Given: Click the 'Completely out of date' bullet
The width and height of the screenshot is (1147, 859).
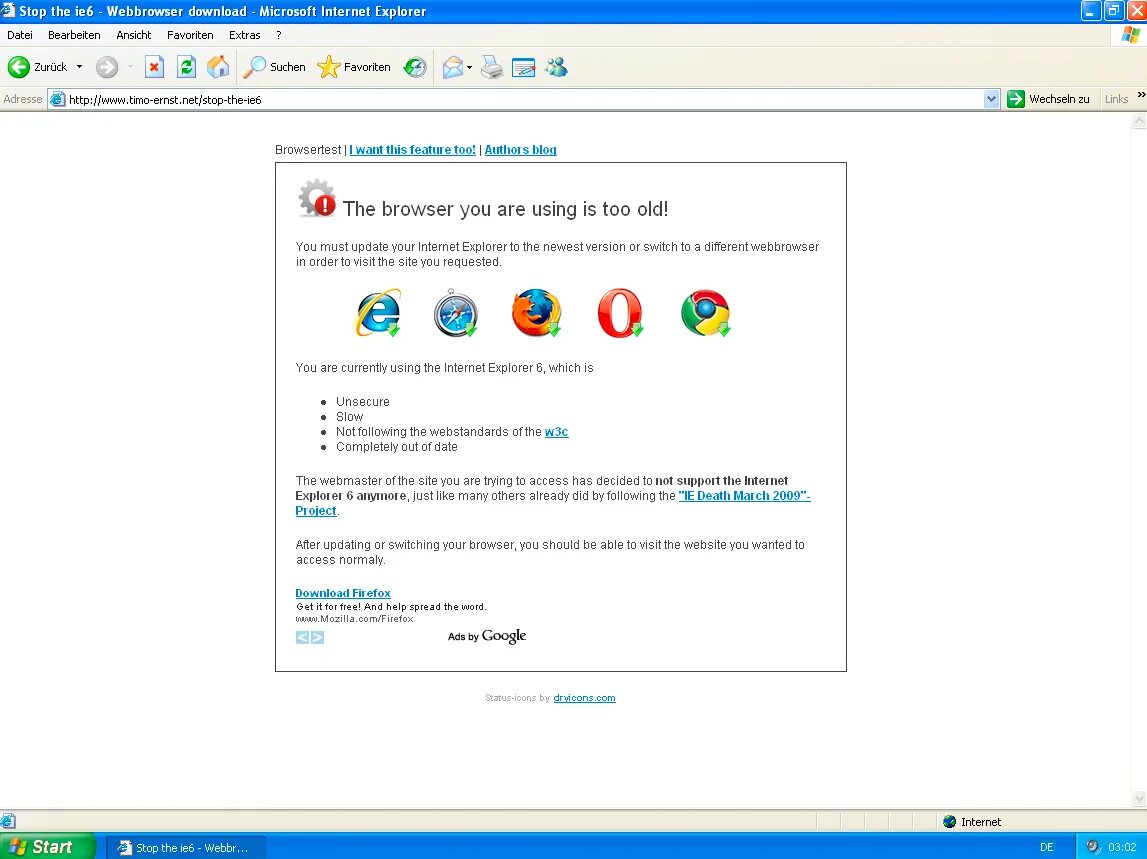Looking at the screenshot, I should (x=396, y=447).
